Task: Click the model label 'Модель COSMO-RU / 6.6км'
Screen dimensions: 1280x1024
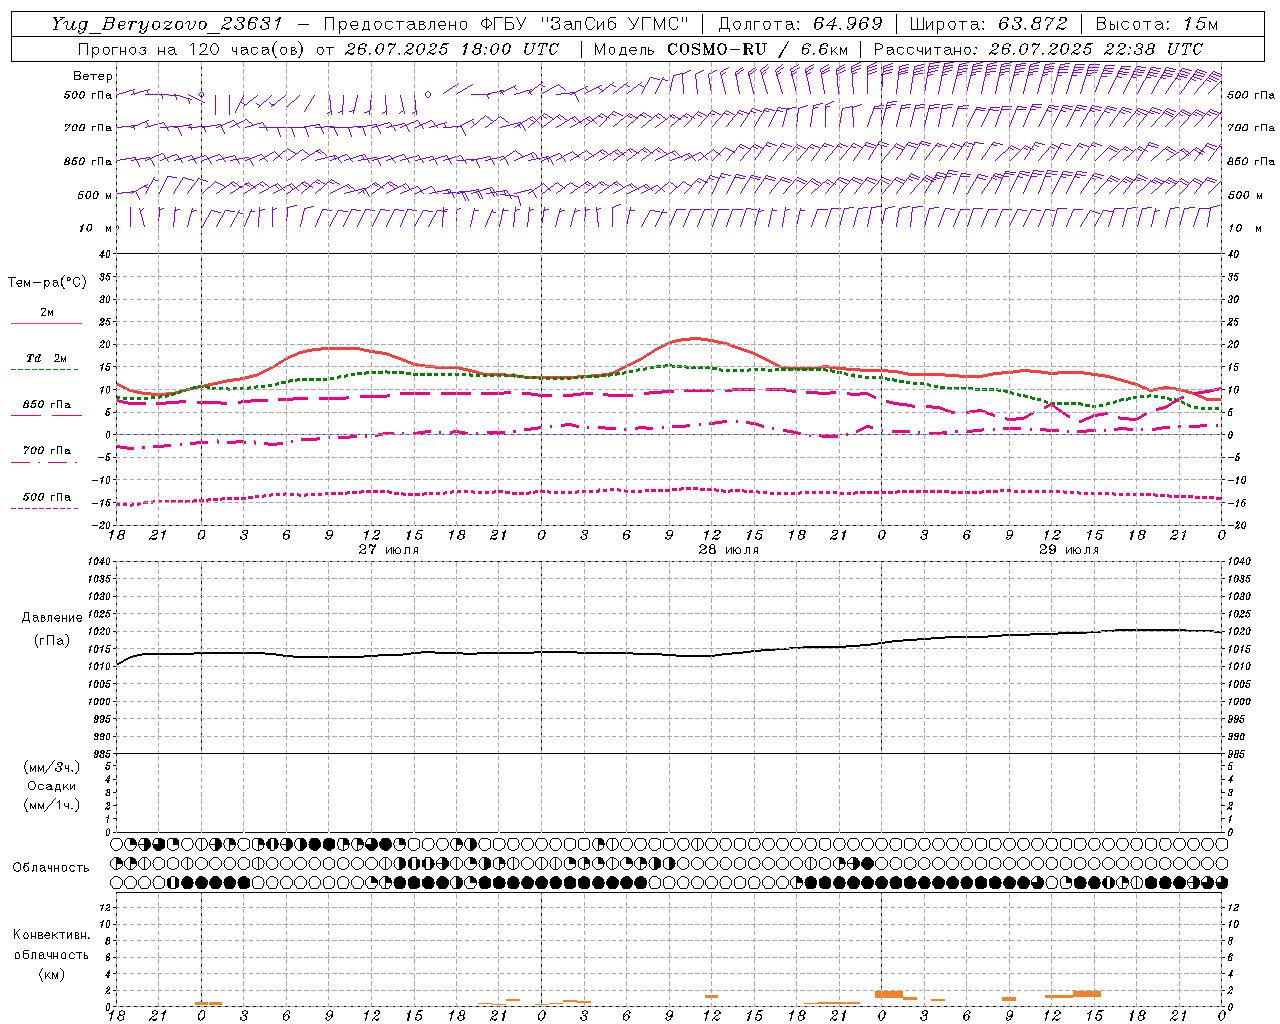Action: (x=721, y=48)
